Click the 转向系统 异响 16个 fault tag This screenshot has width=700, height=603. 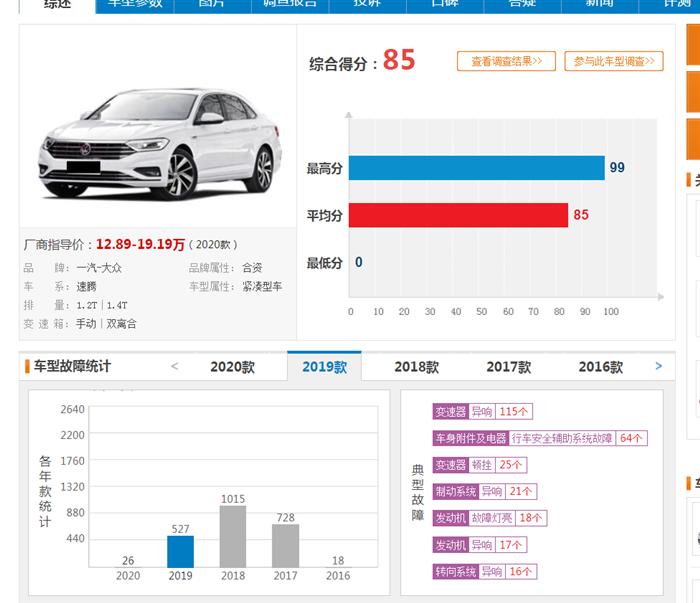[x=484, y=571]
